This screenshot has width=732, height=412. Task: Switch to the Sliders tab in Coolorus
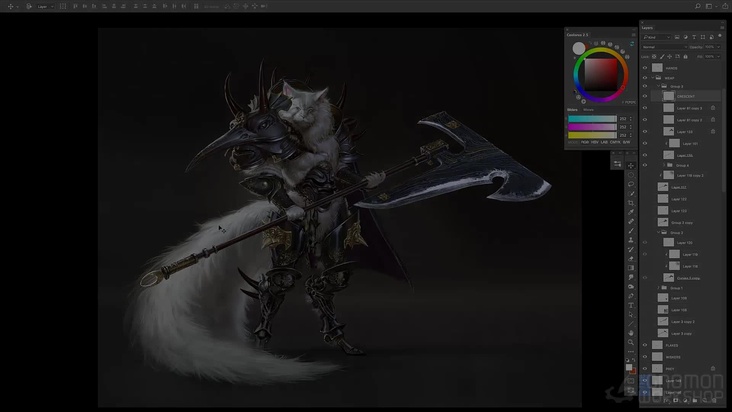[x=572, y=110]
